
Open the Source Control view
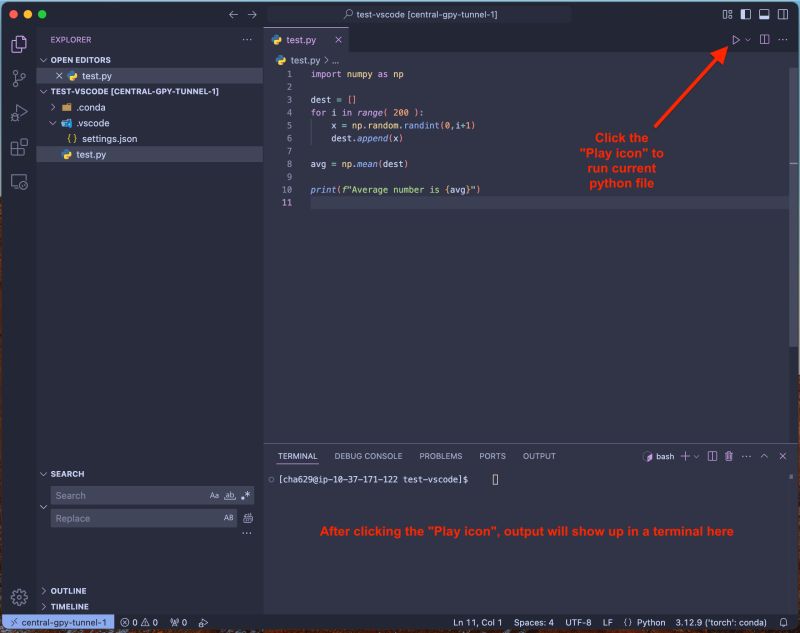coord(17,78)
